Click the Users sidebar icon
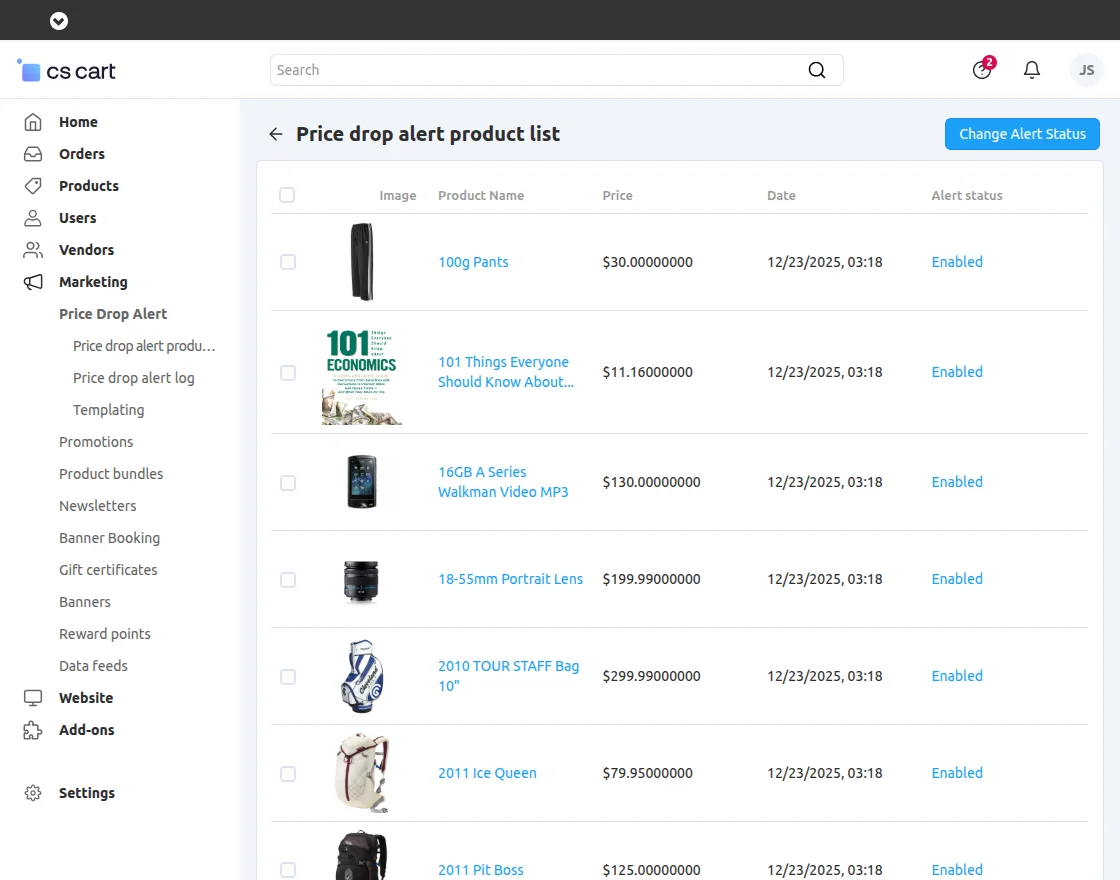Image resolution: width=1120 pixels, height=880 pixels. 33,217
